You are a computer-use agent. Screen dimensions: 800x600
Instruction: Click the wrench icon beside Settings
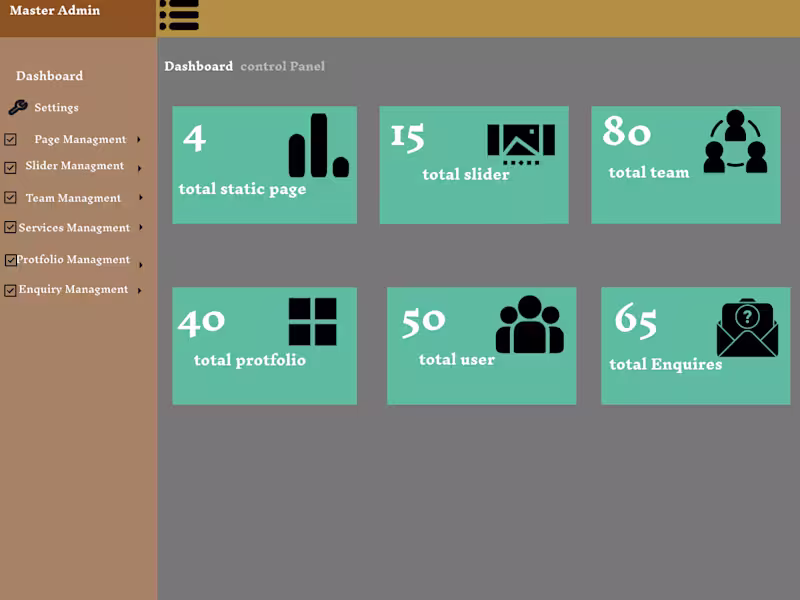click(18, 107)
